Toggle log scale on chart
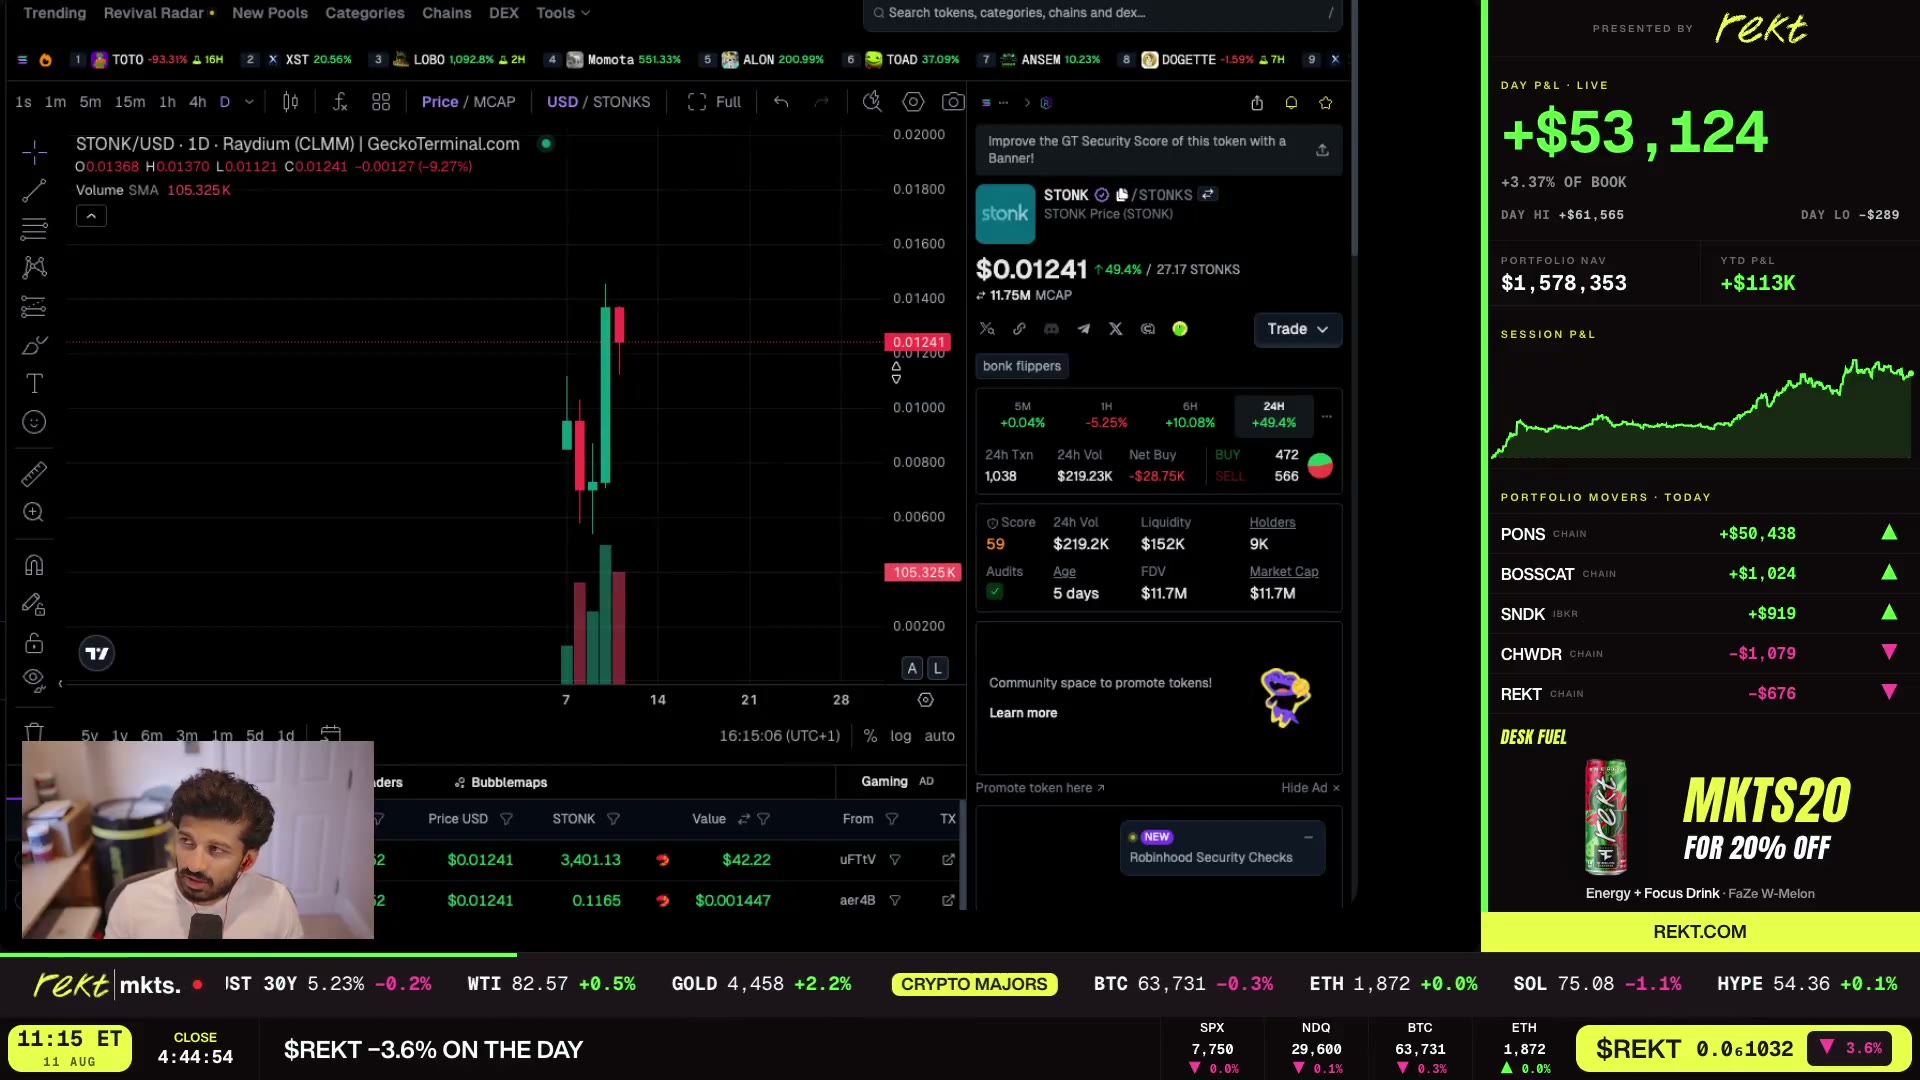This screenshot has width=1920, height=1080. 901,736
